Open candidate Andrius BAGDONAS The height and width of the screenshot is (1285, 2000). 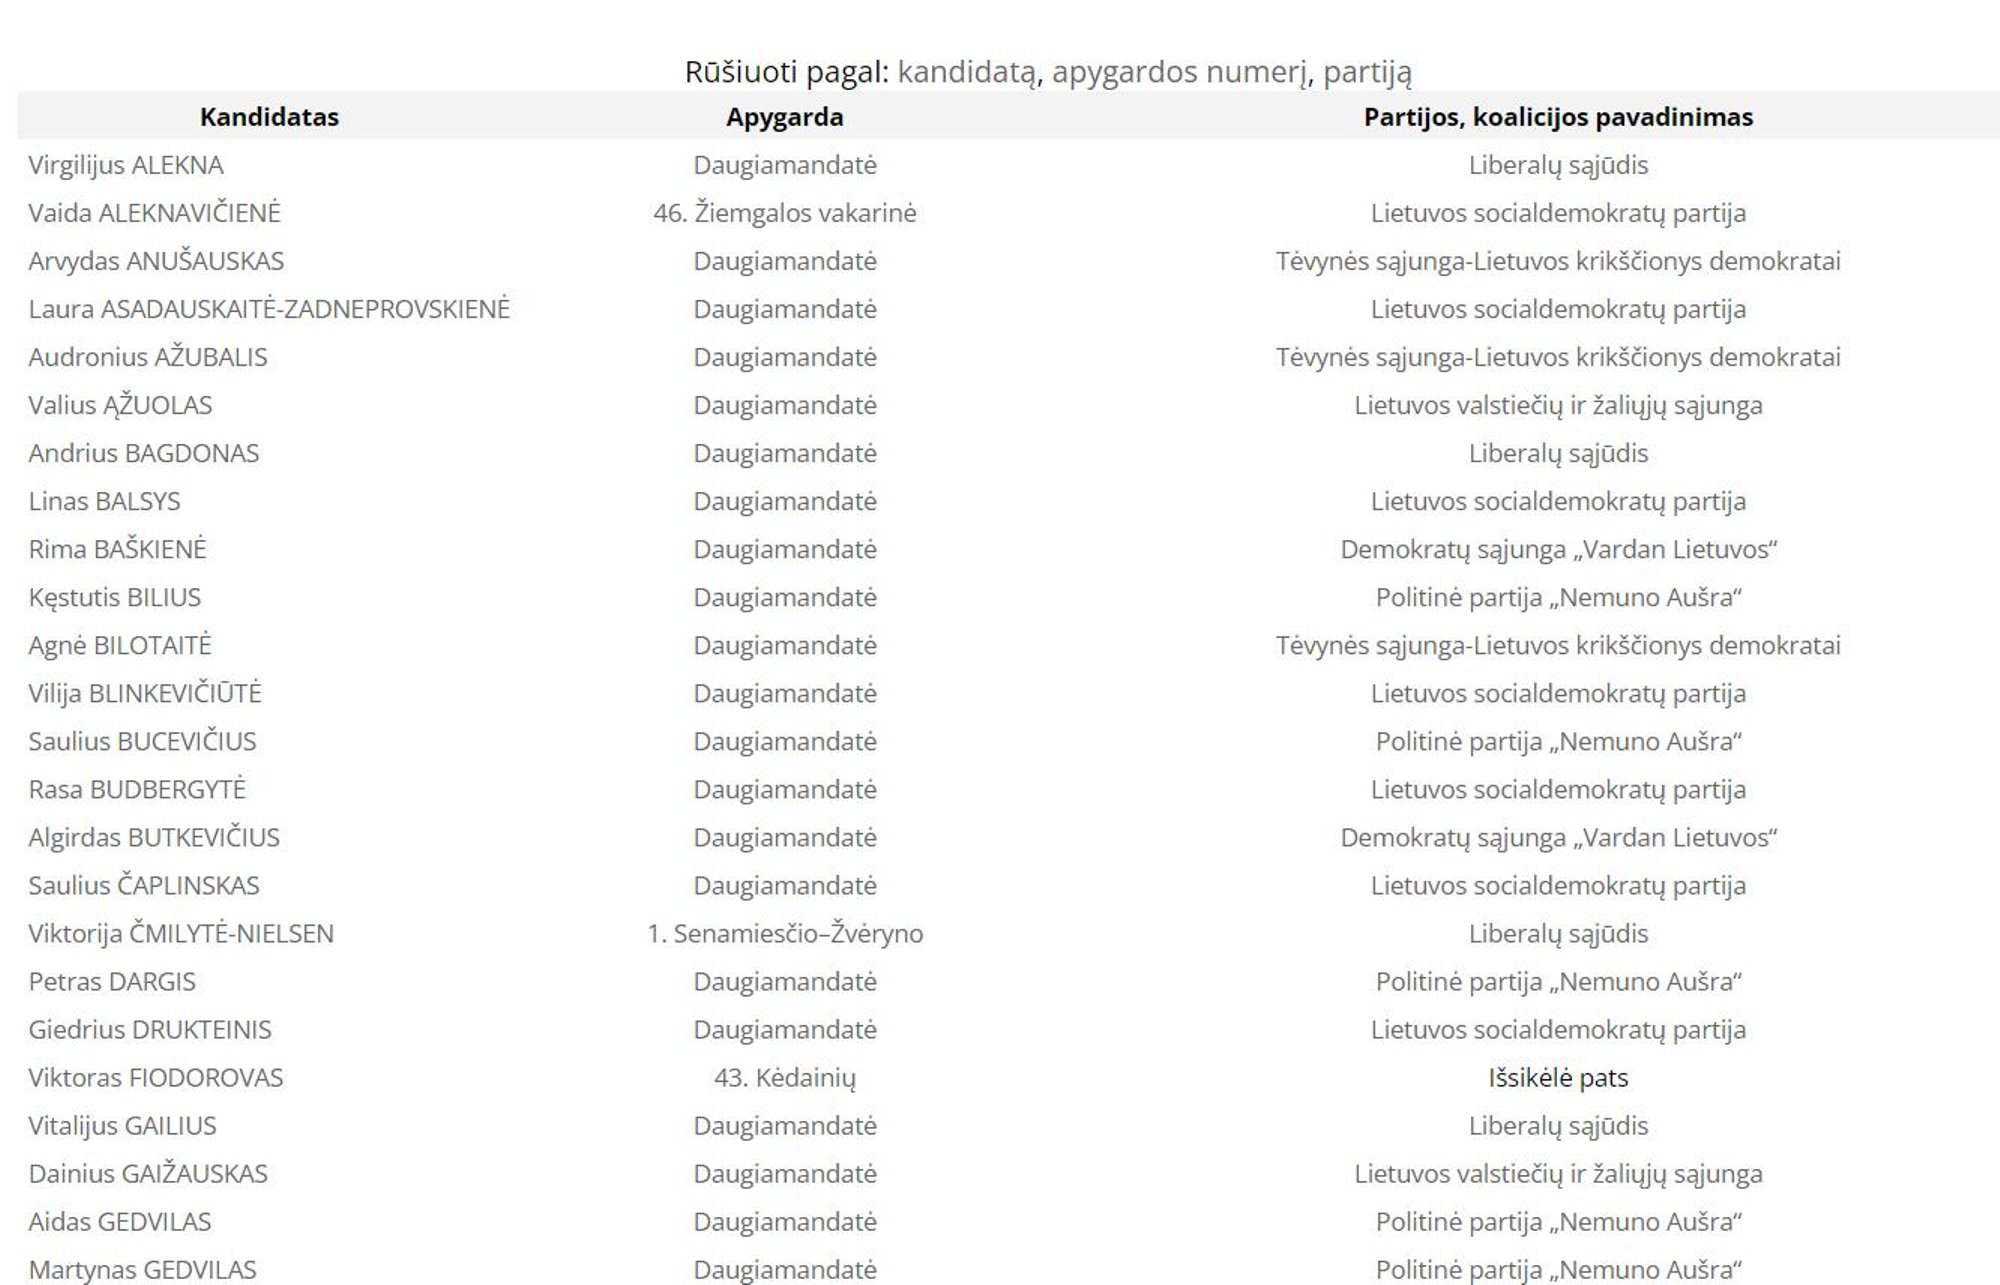(x=143, y=453)
